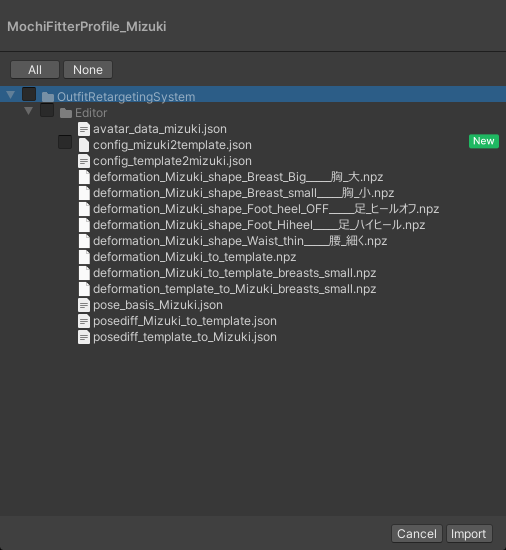This screenshot has height=550, width=506.
Task: Select posediff_template_to_Mizuki.json file name
Action: coord(184,337)
